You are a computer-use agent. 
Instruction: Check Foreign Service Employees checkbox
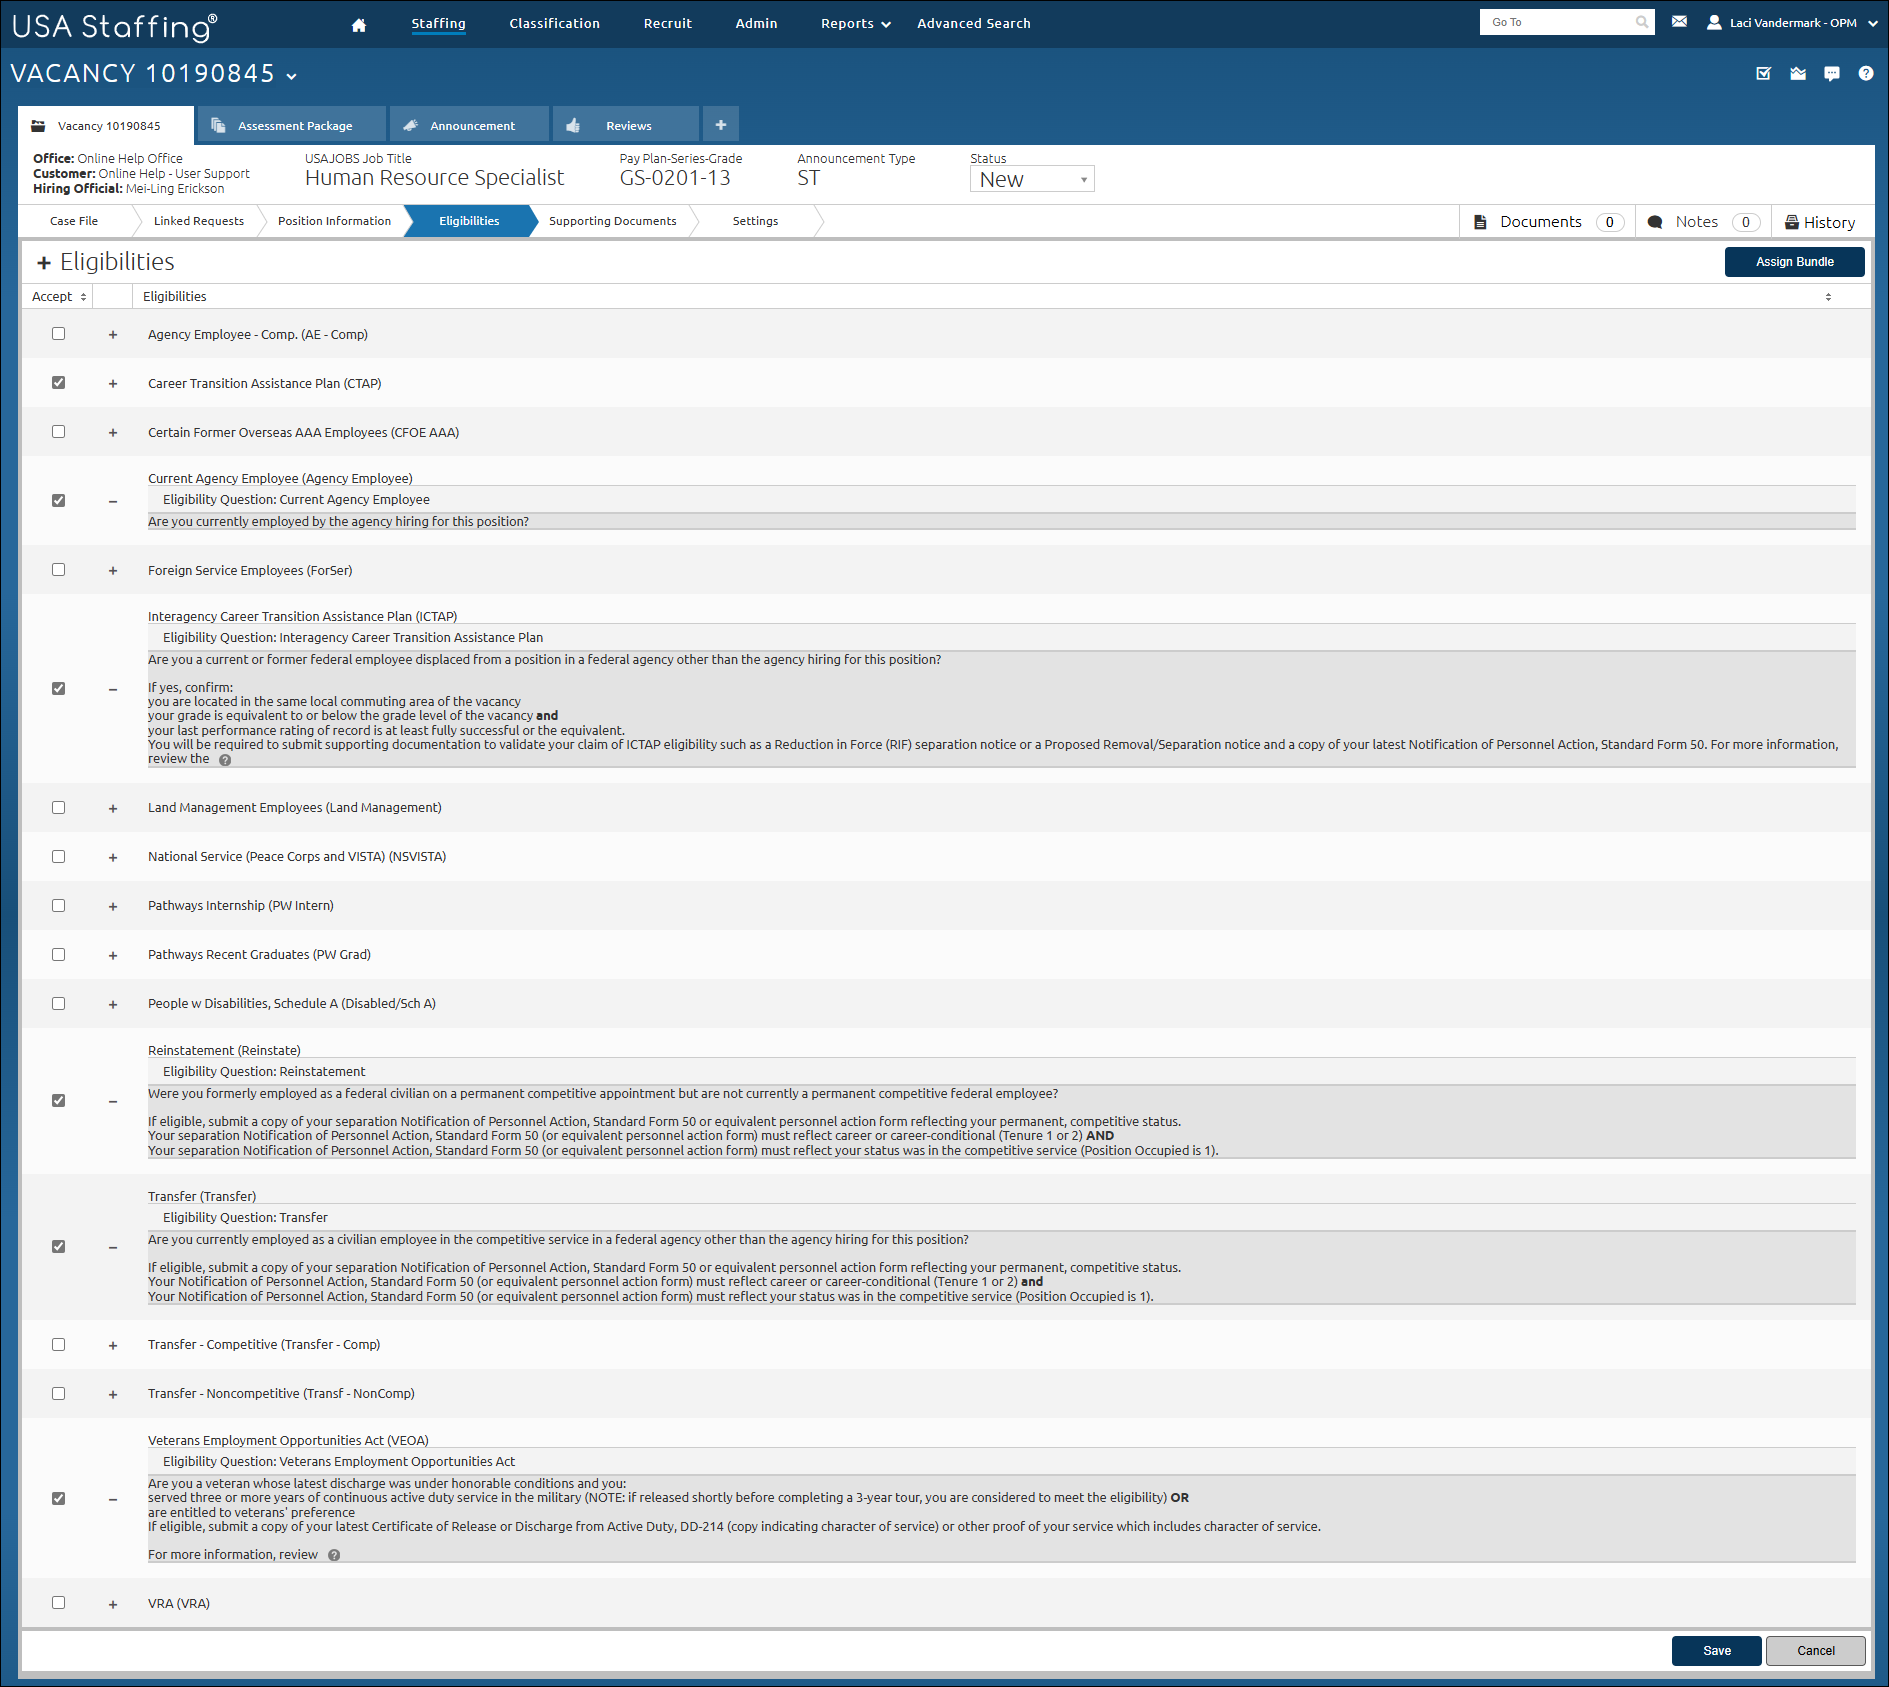pyautogui.click(x=59, y=570)
